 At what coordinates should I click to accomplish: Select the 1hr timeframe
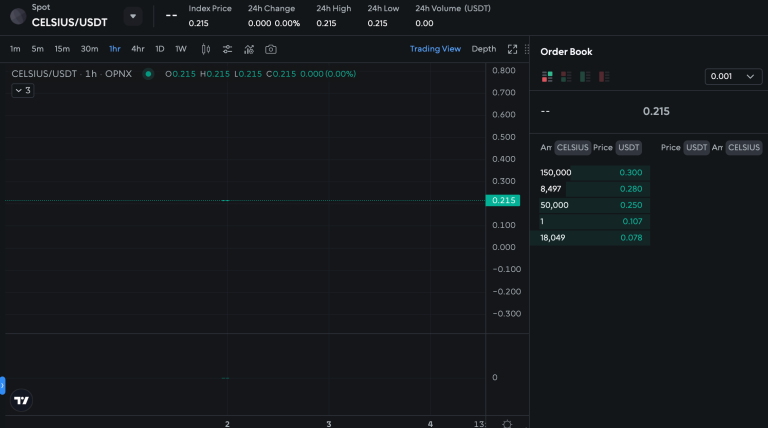pos(115,49)
